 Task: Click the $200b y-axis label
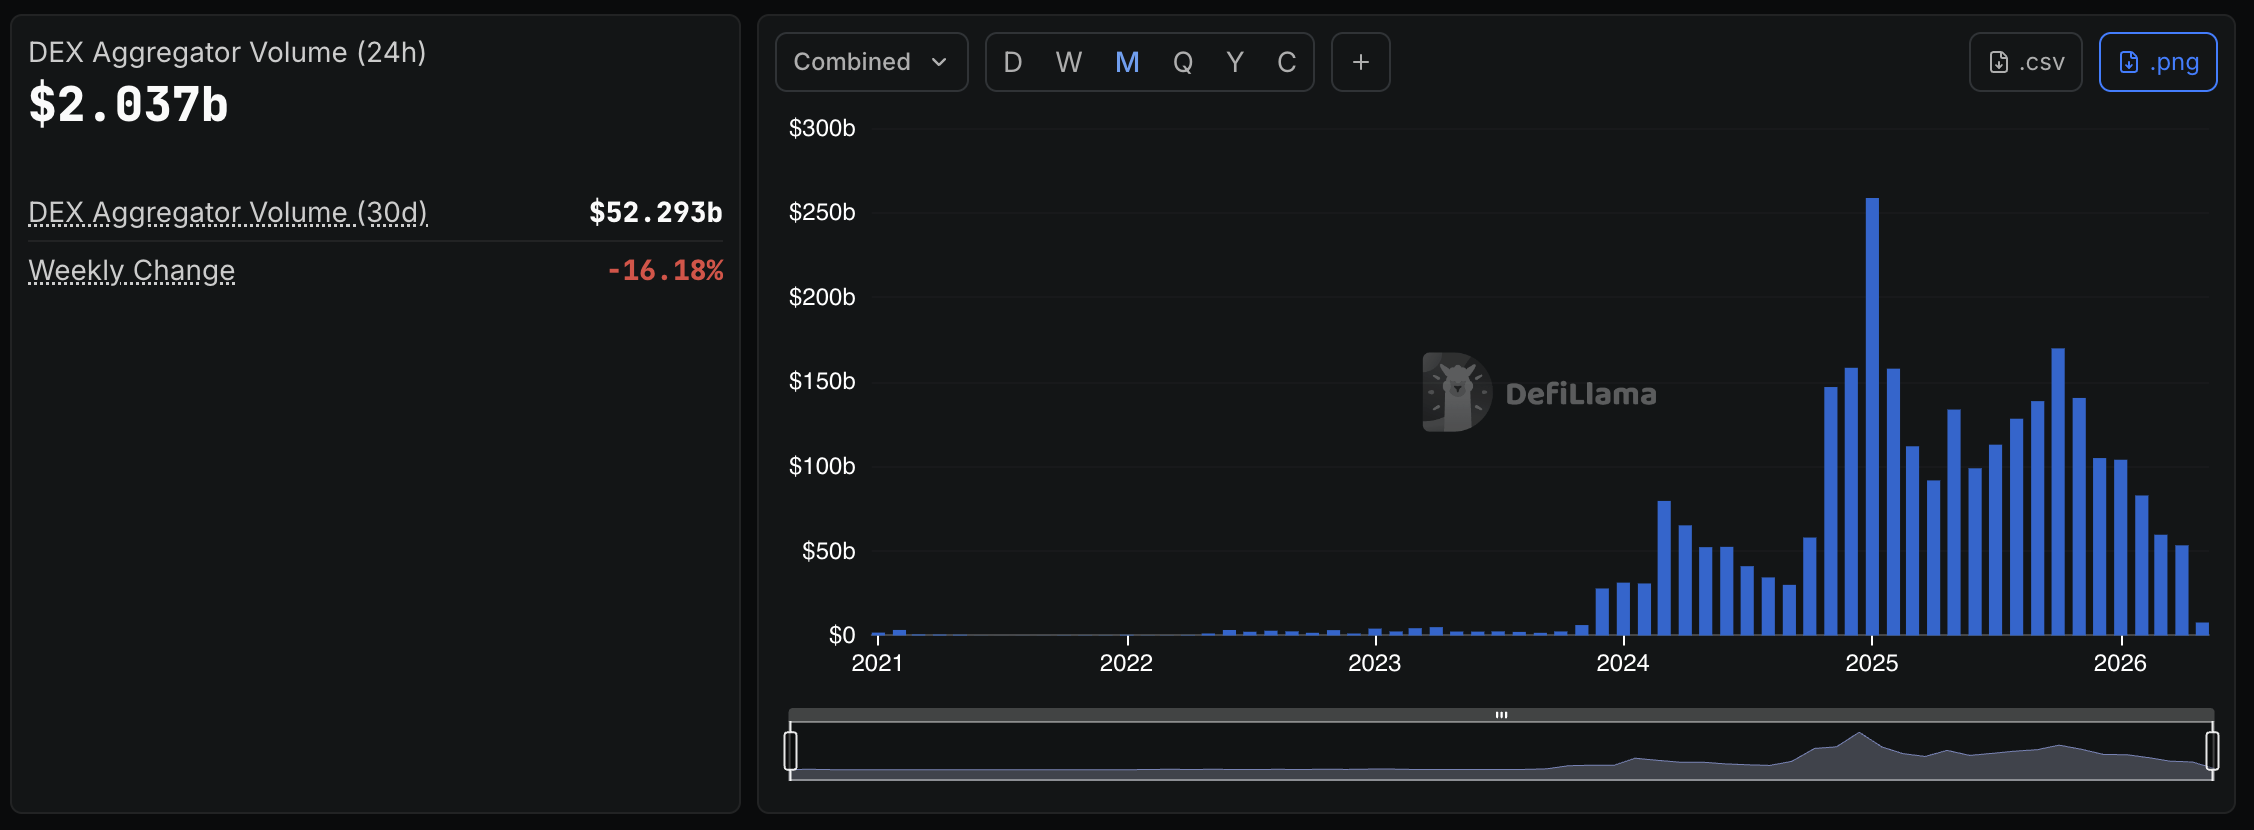coord(822,297)
